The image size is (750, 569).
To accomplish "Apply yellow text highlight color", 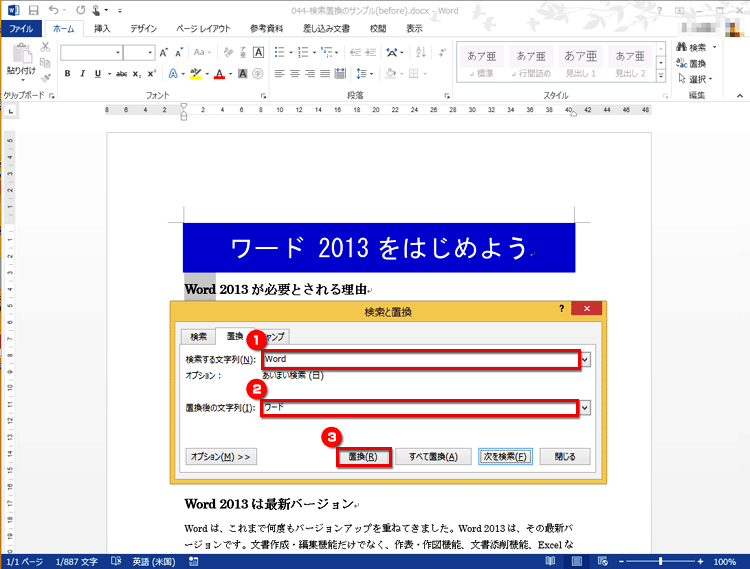I will (x=196, y=74).
